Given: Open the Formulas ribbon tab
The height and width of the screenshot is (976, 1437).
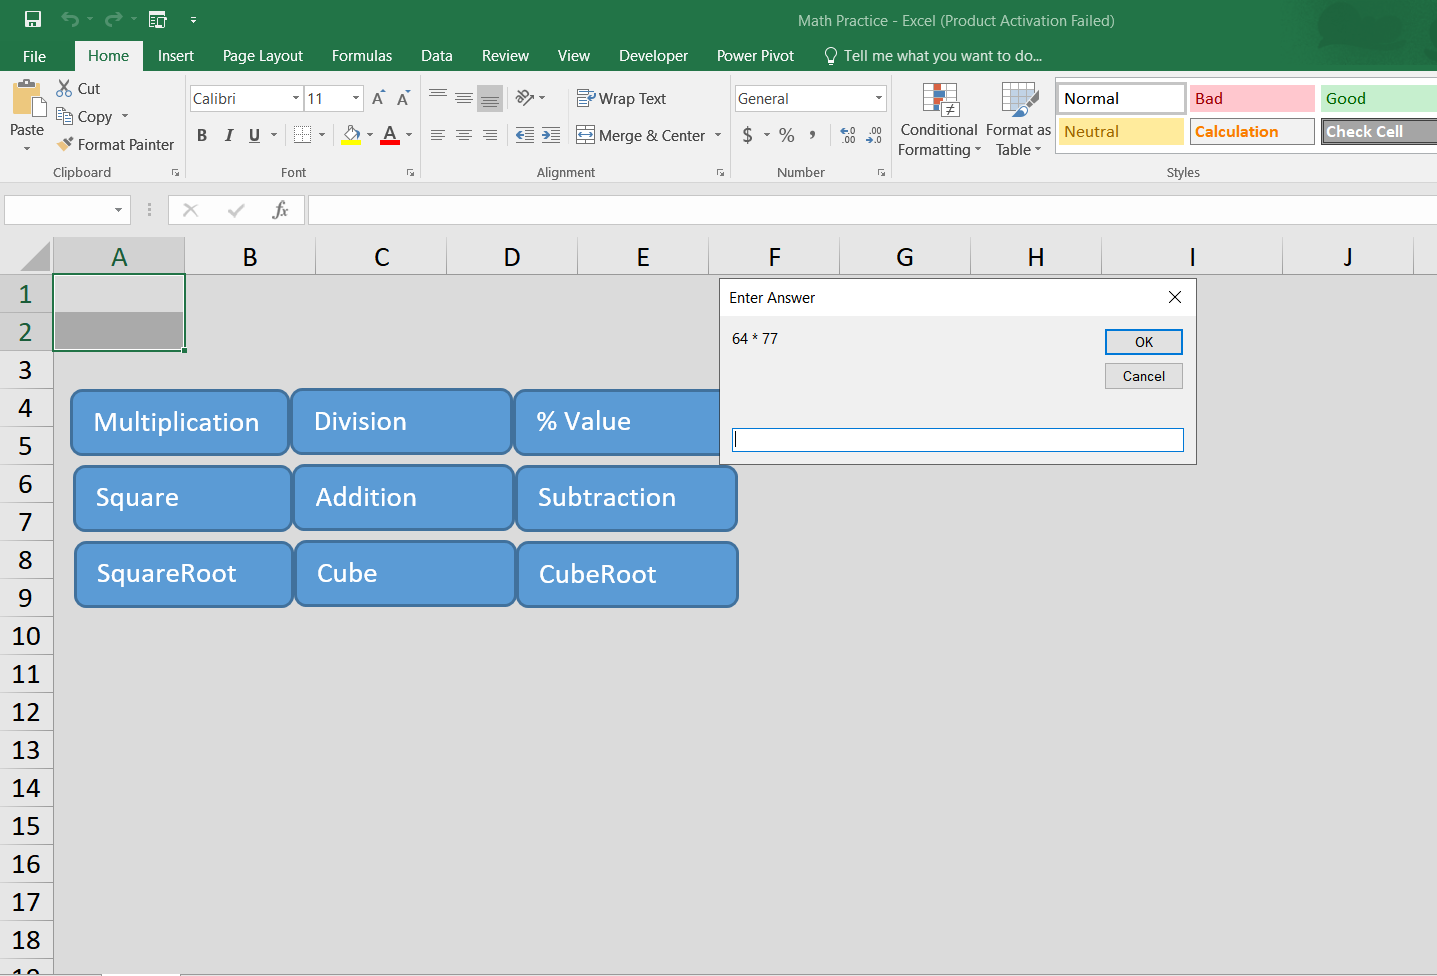Looking at the screenshot, I should pyautogui.click(x=361, y=56).
